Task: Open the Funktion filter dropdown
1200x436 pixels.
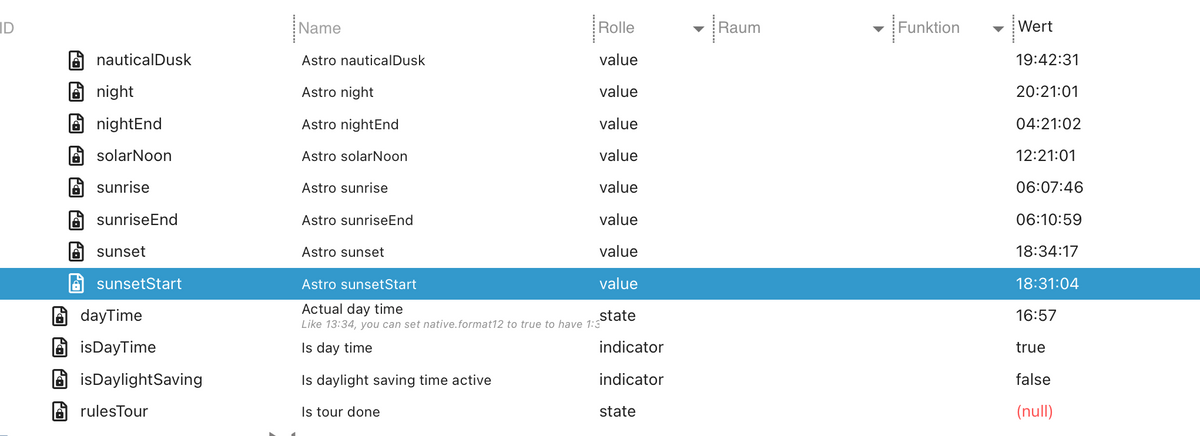Action: (998, 29)
